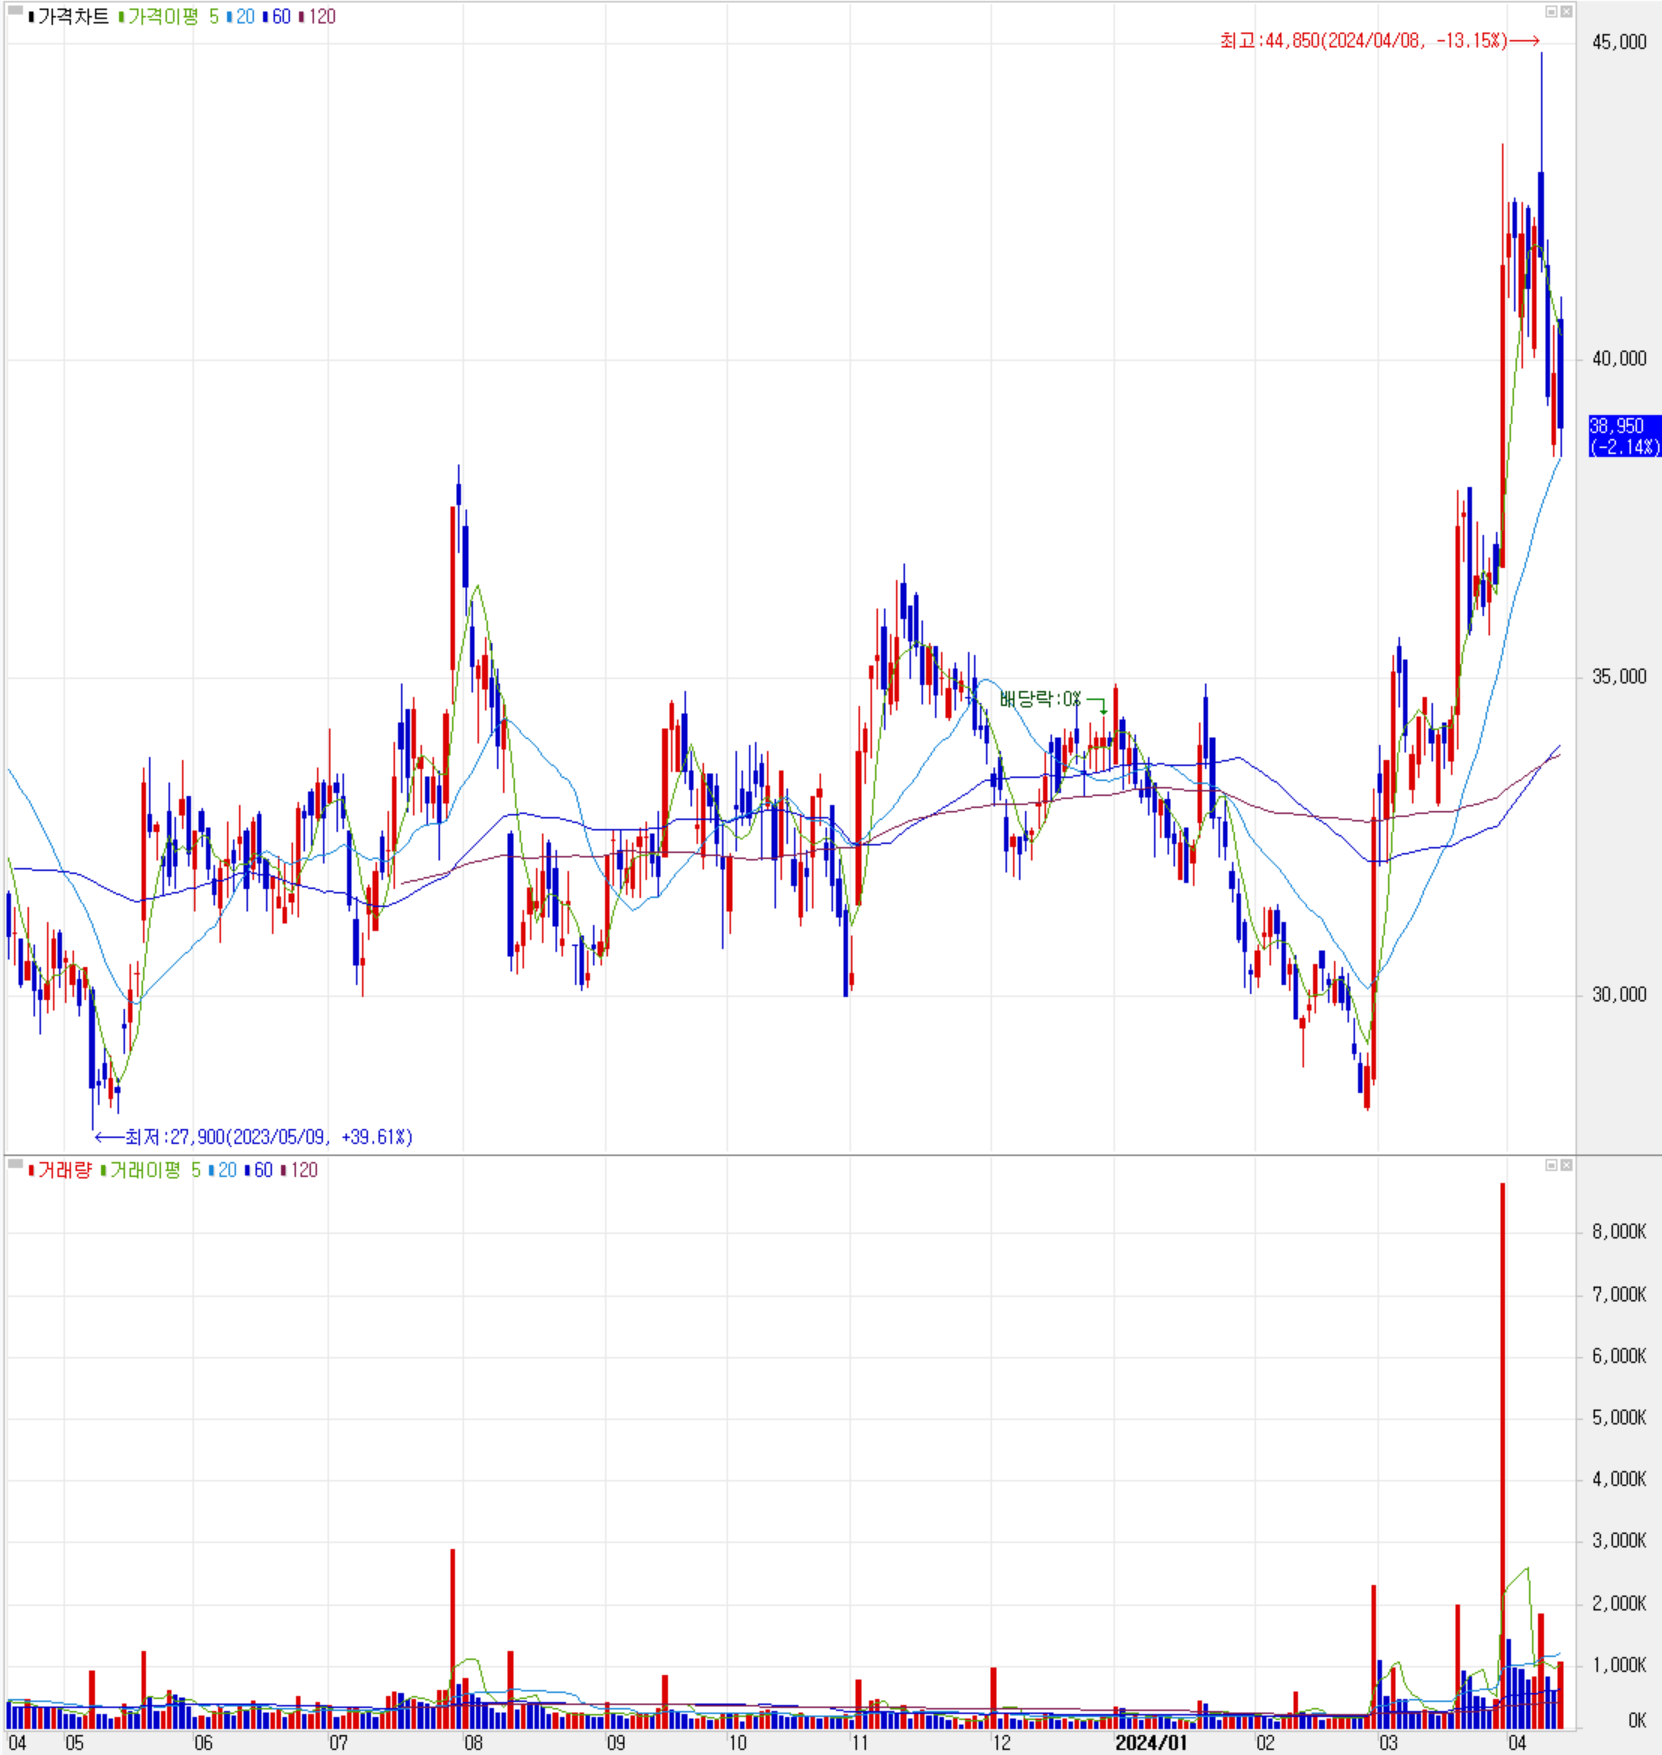Click the tallest red volume bar

tap(1502, 1456)
